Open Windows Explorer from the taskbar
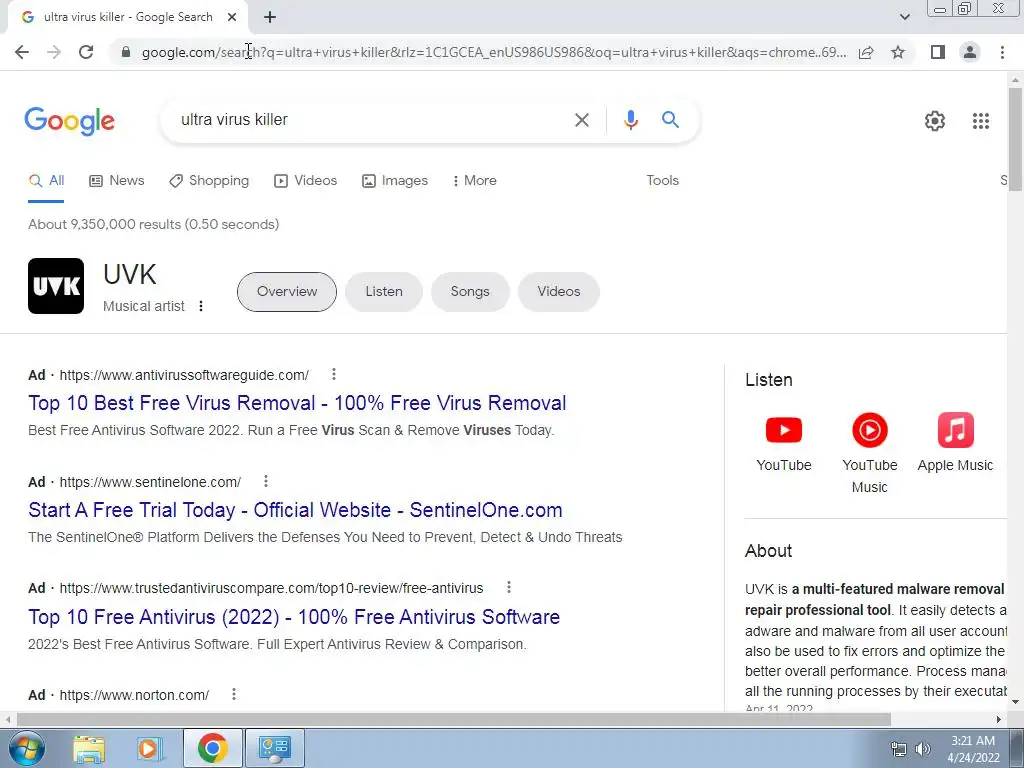Screen dimensions: 1024x768 (89, 748)
